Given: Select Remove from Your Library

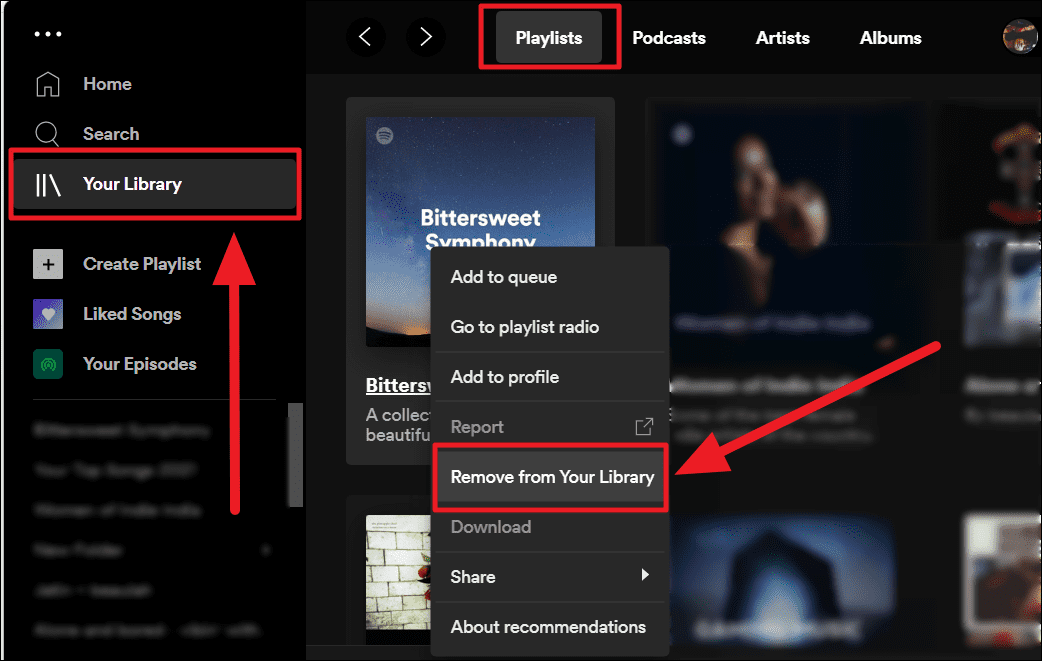Looking at the screenshot, I should tap(550, 477).
